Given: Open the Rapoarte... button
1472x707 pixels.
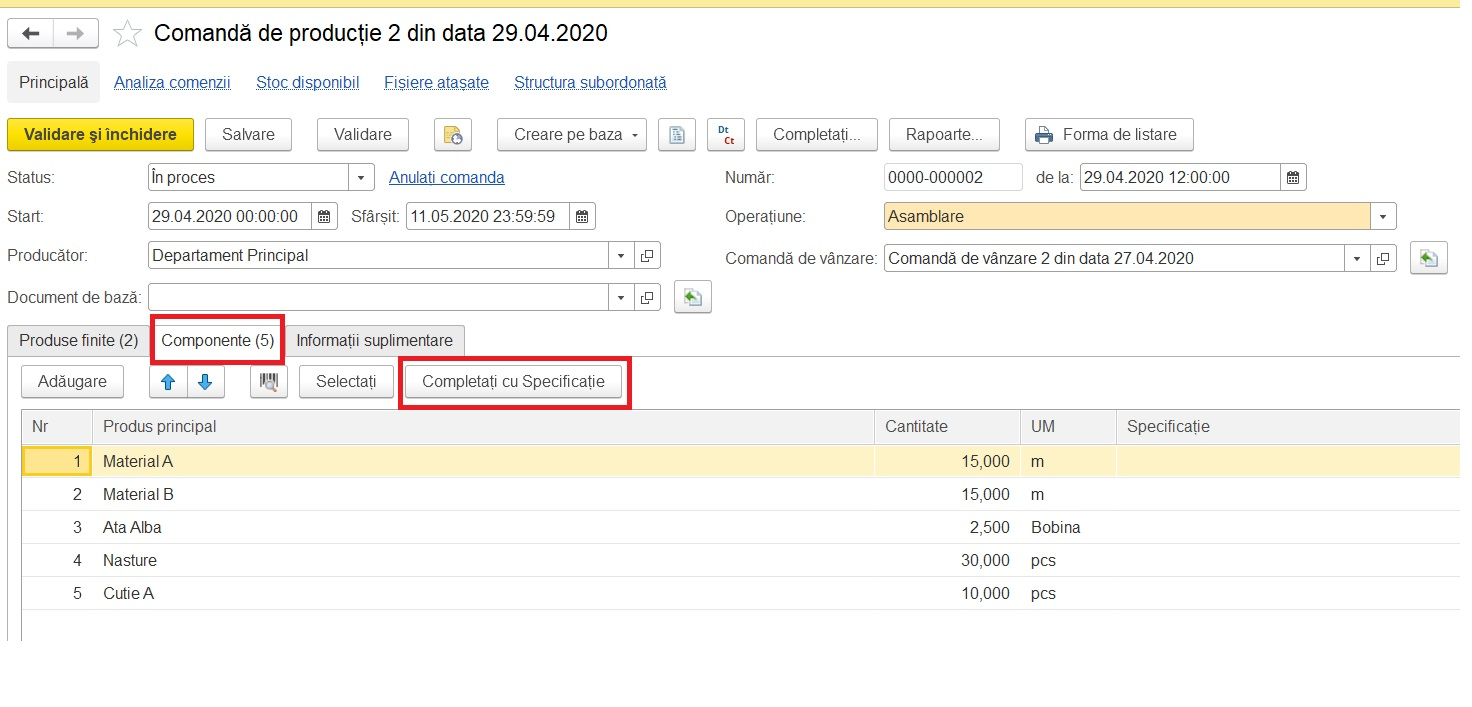Looking at the screenshot, I should click(x=945, y=135).
